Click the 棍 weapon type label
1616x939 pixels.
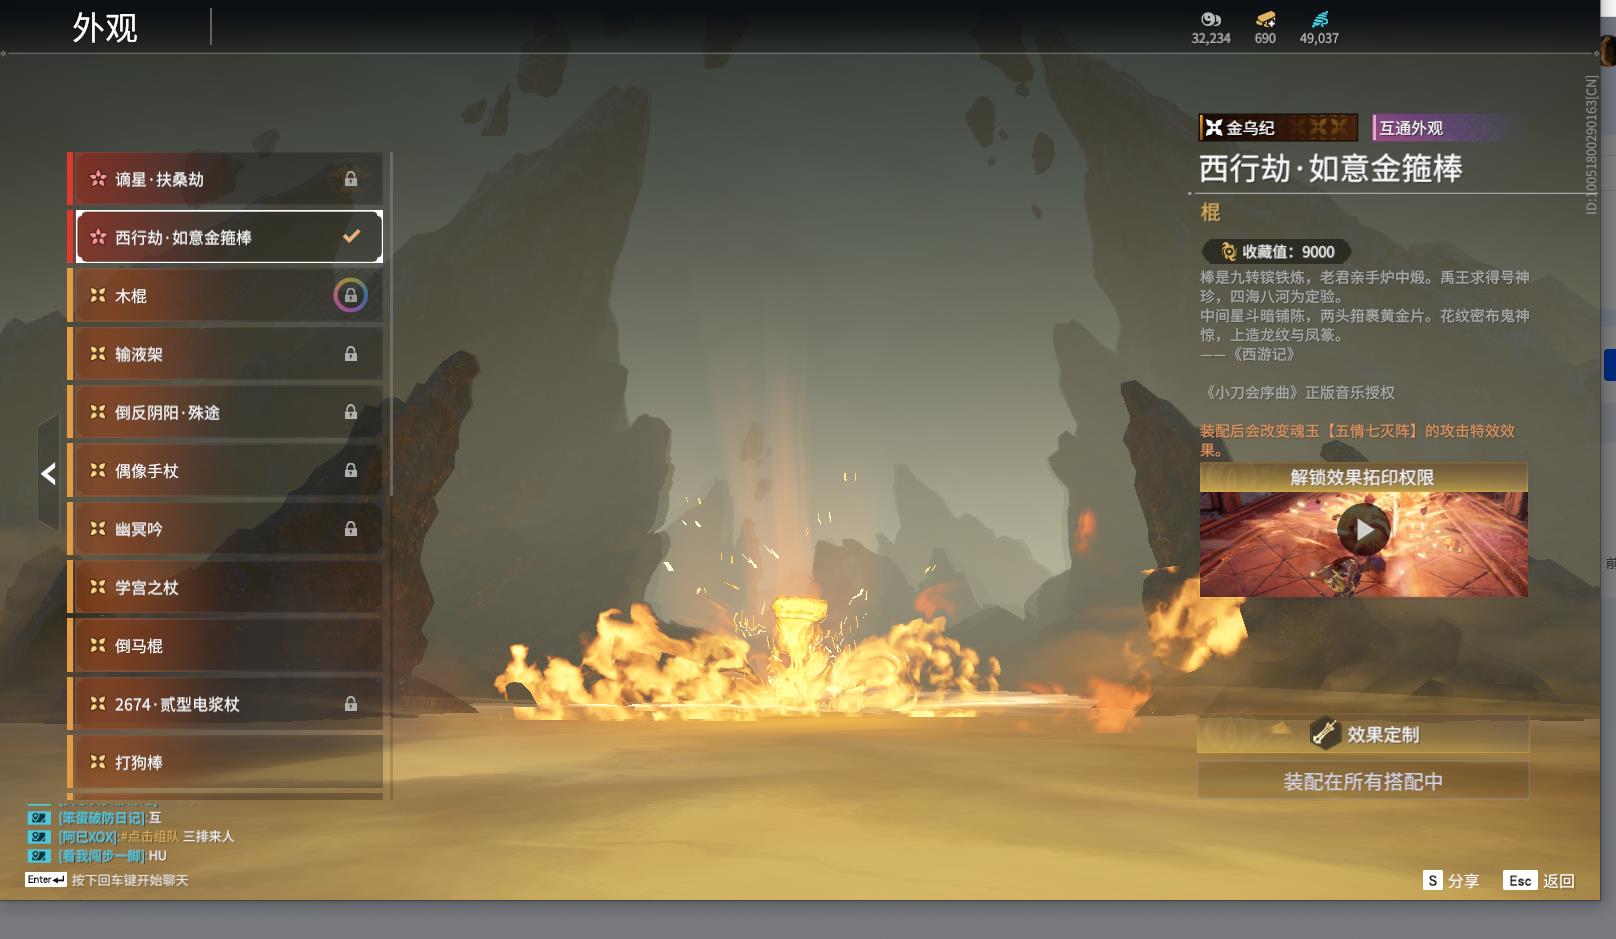pos(1210,212)
